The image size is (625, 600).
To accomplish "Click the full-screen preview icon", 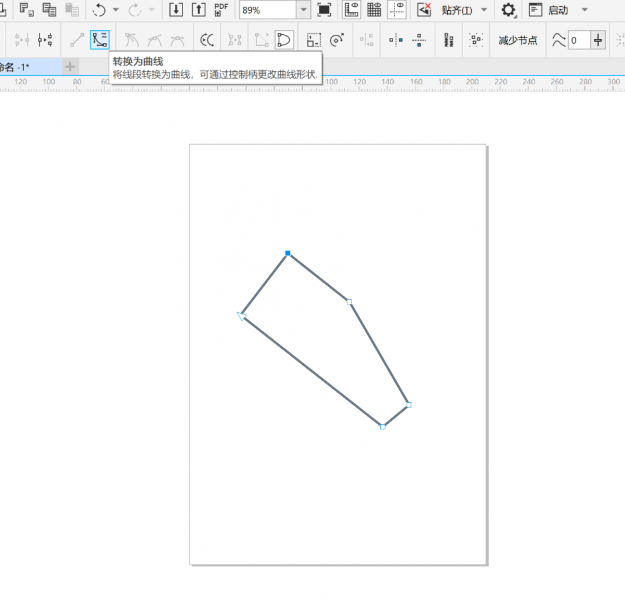I will point(324,10).
